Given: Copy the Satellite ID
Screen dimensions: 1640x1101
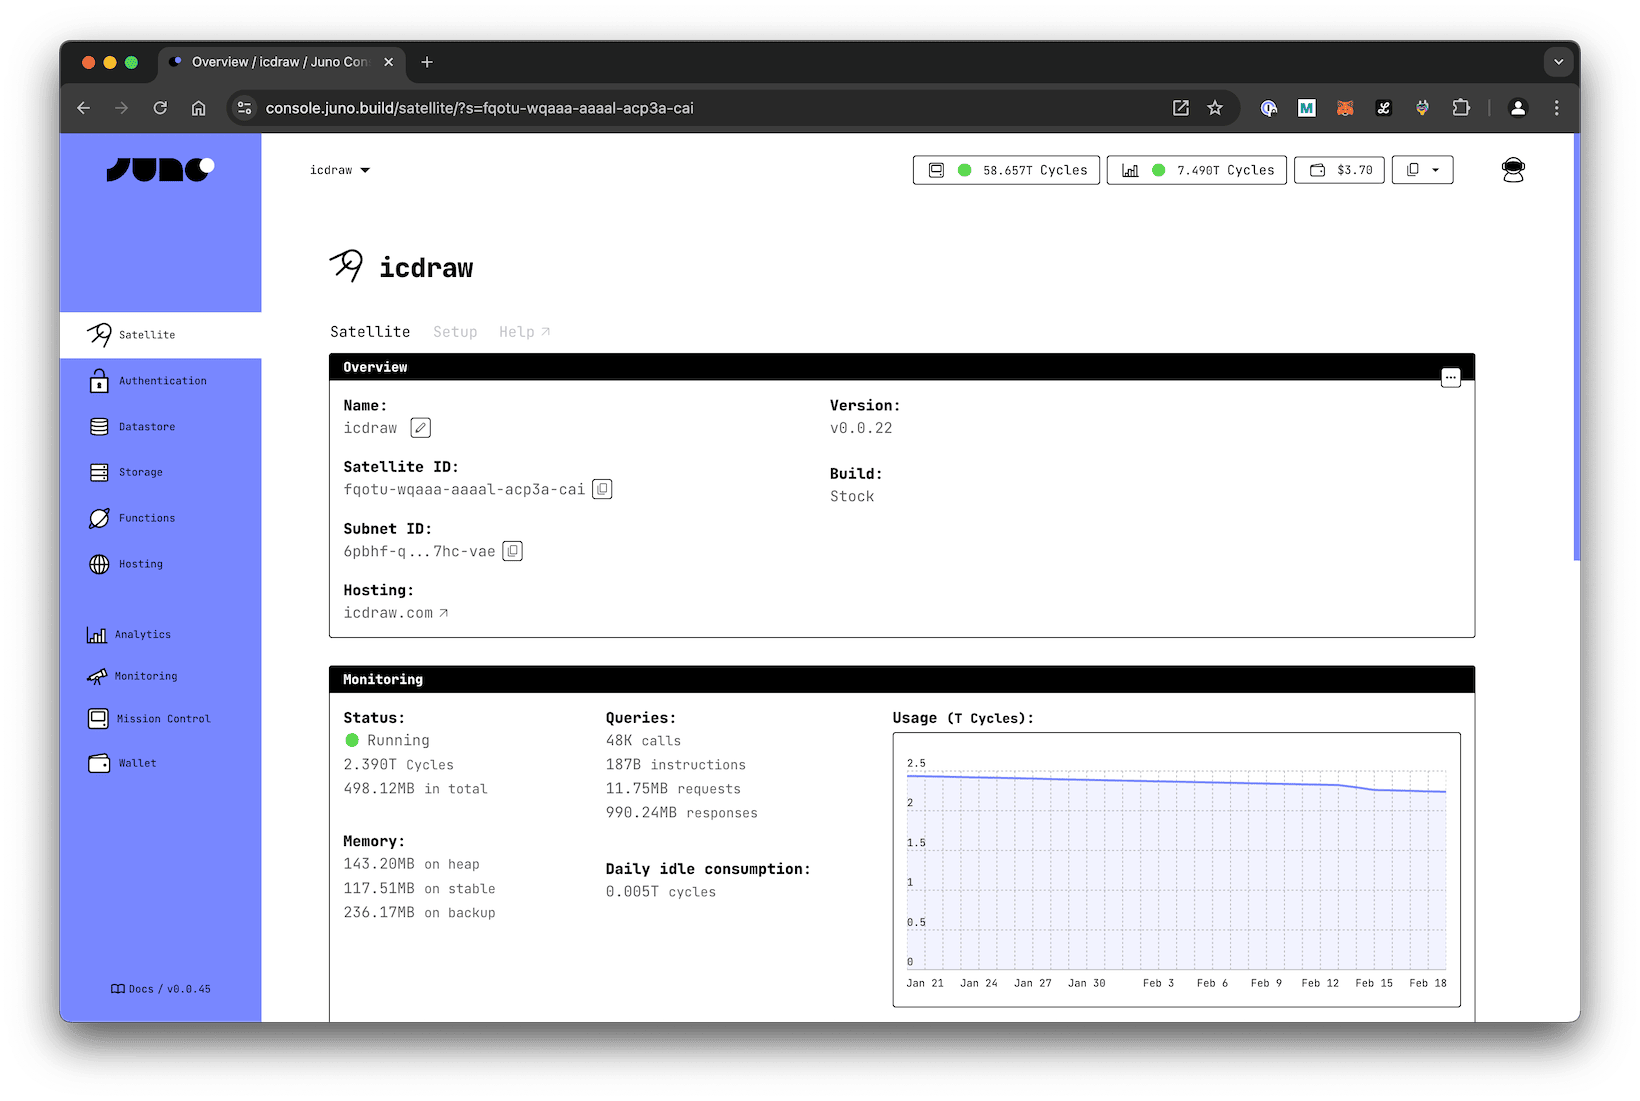Looking at the screenshot, I should [x=602, y=489].
